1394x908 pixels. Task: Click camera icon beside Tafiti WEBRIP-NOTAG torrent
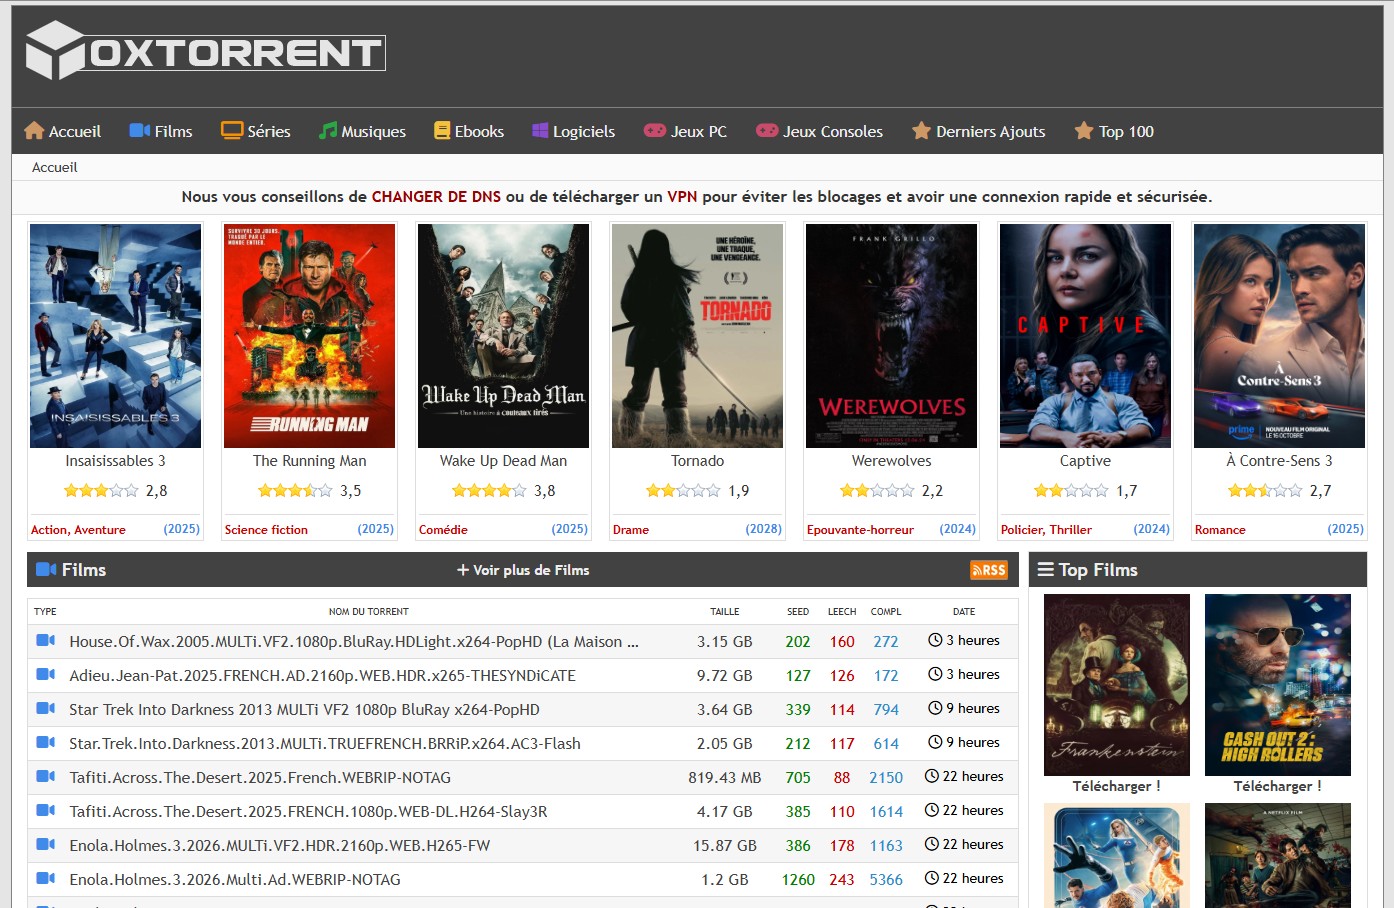(46, 776)
